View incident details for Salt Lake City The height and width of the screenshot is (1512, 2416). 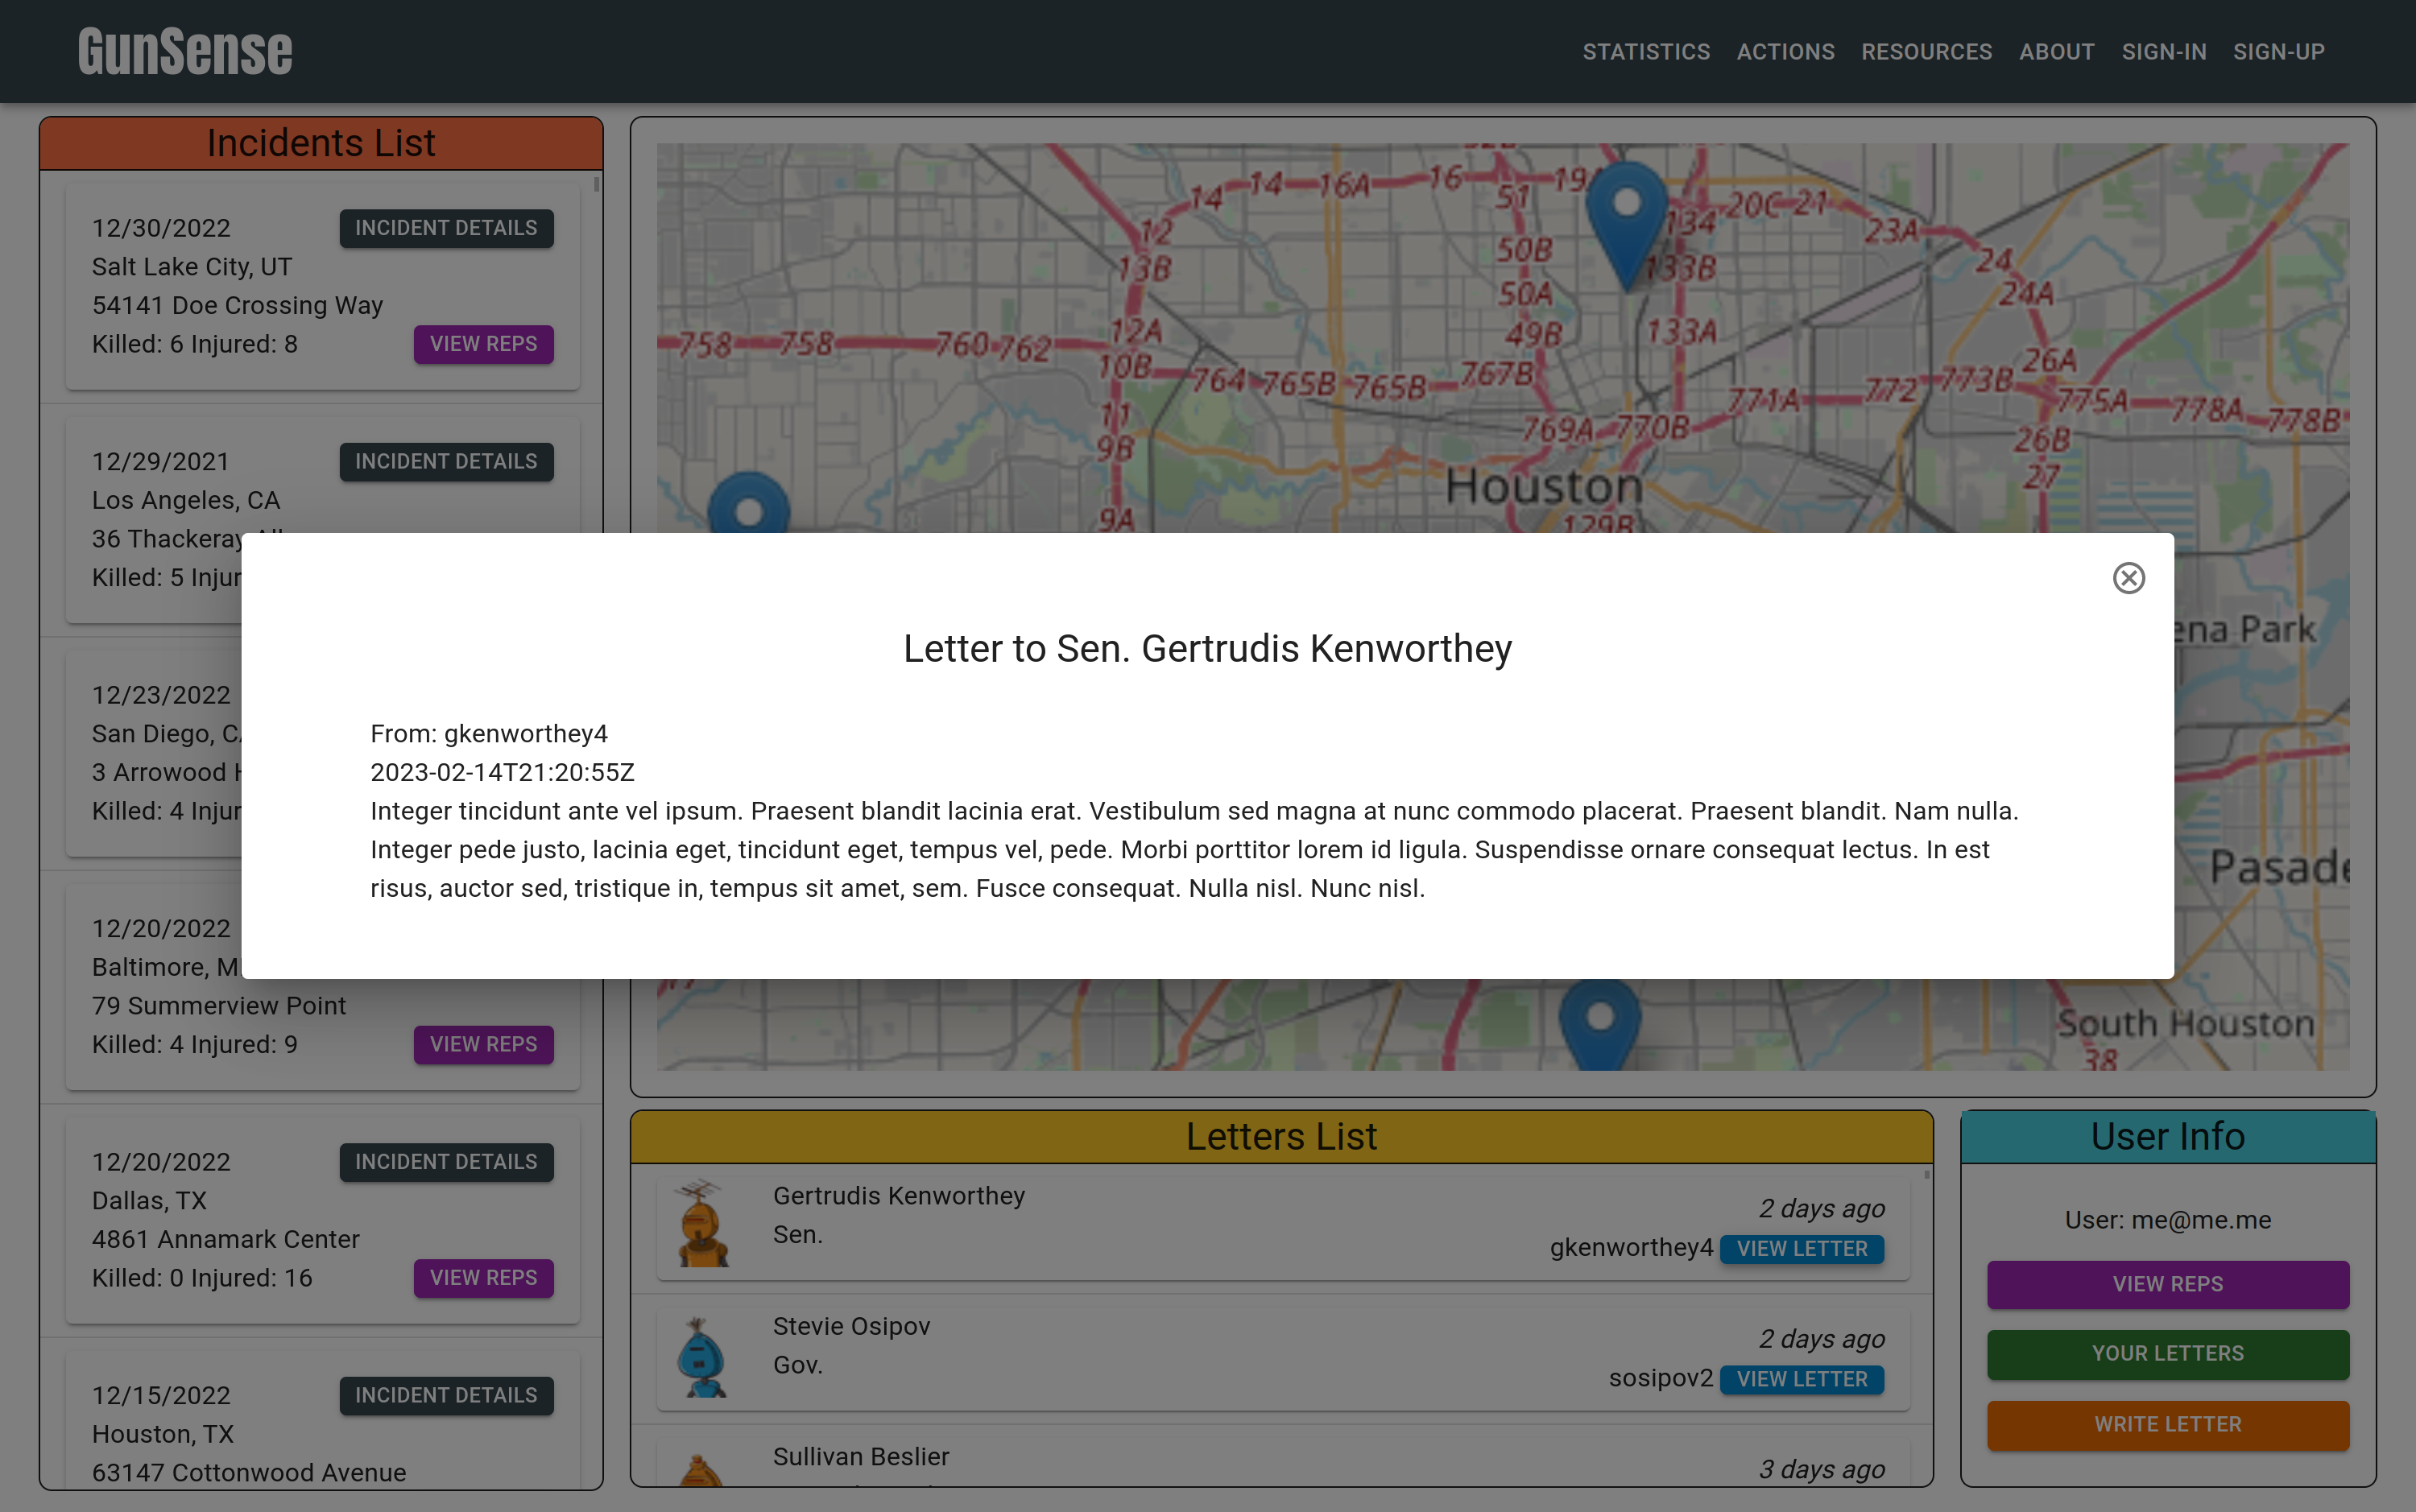tap(446, 228)
